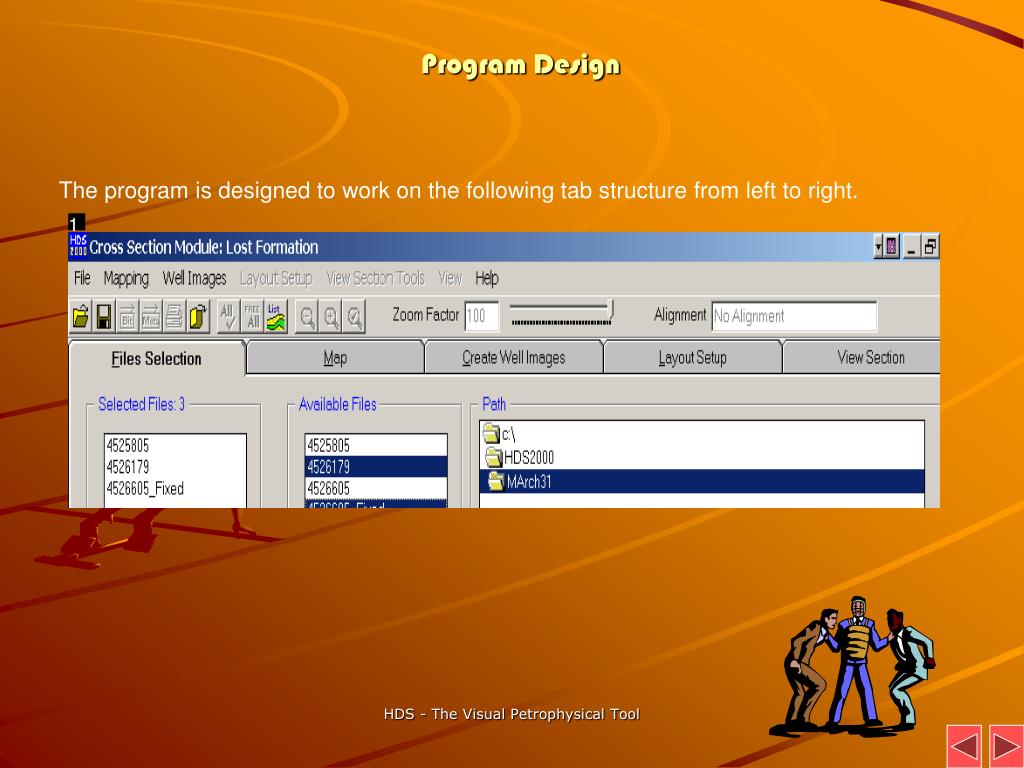Screen dimensions: 1024x768
Task: Select 4525805 in Available Files list
Action: point(376,445)
